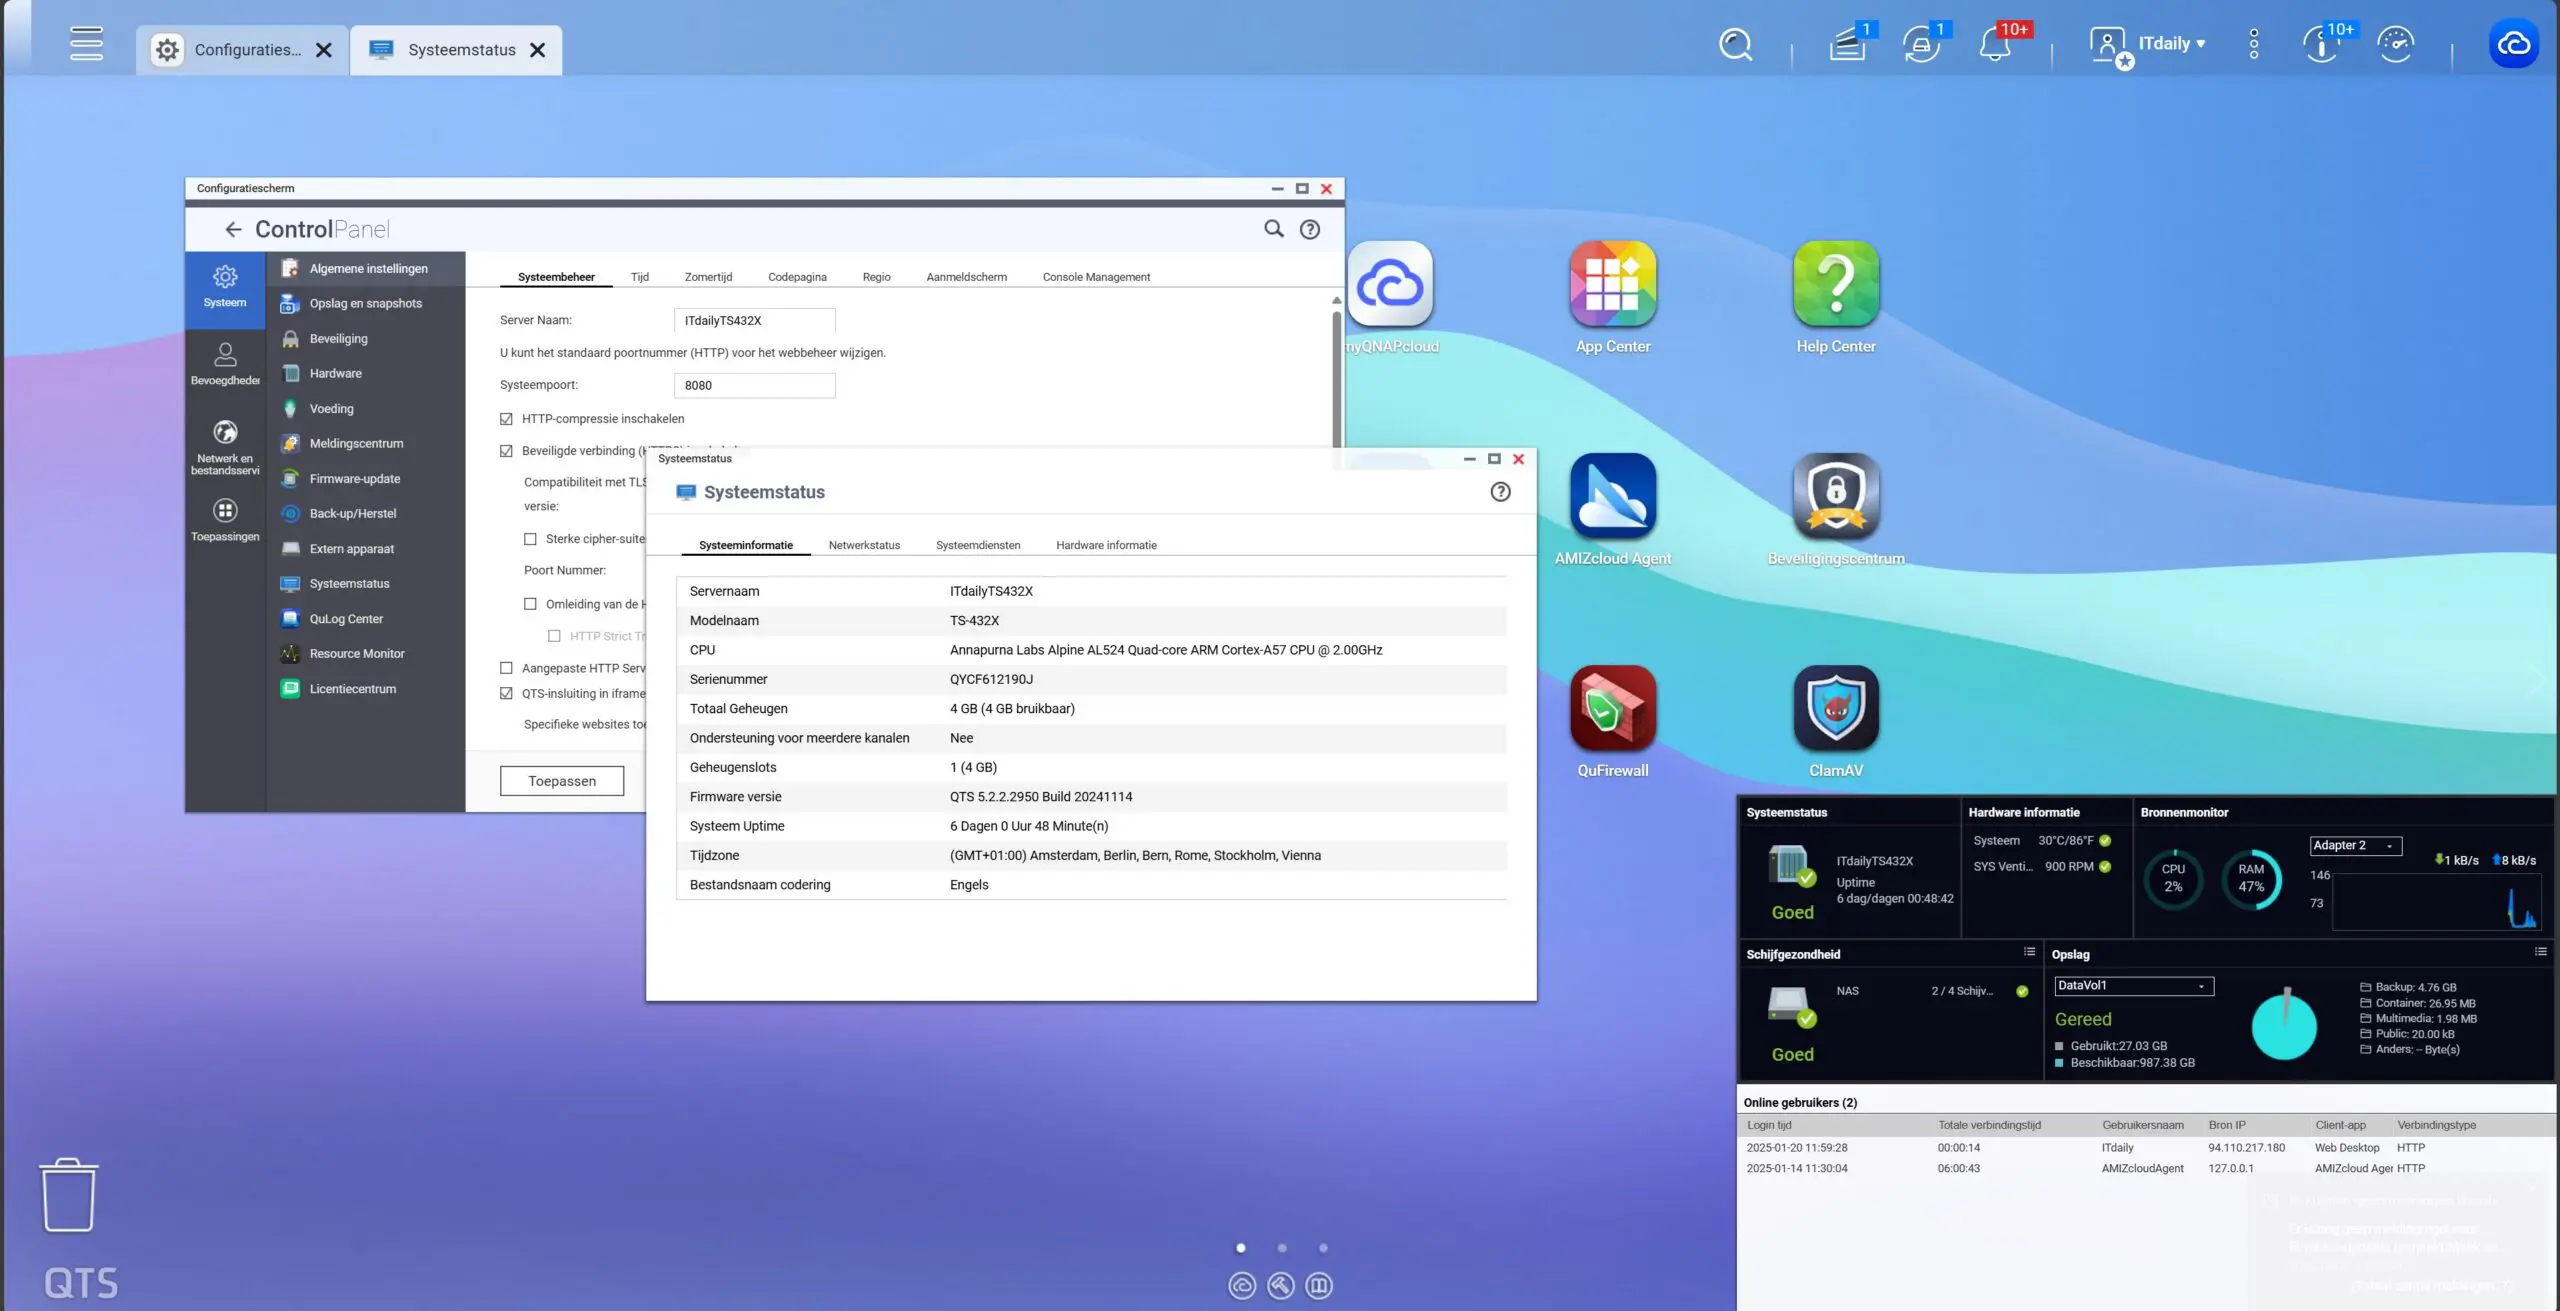Open external devices icon in top bar
Image resolution: width=2560 pixels, height=1311 pixels.
1921,45
